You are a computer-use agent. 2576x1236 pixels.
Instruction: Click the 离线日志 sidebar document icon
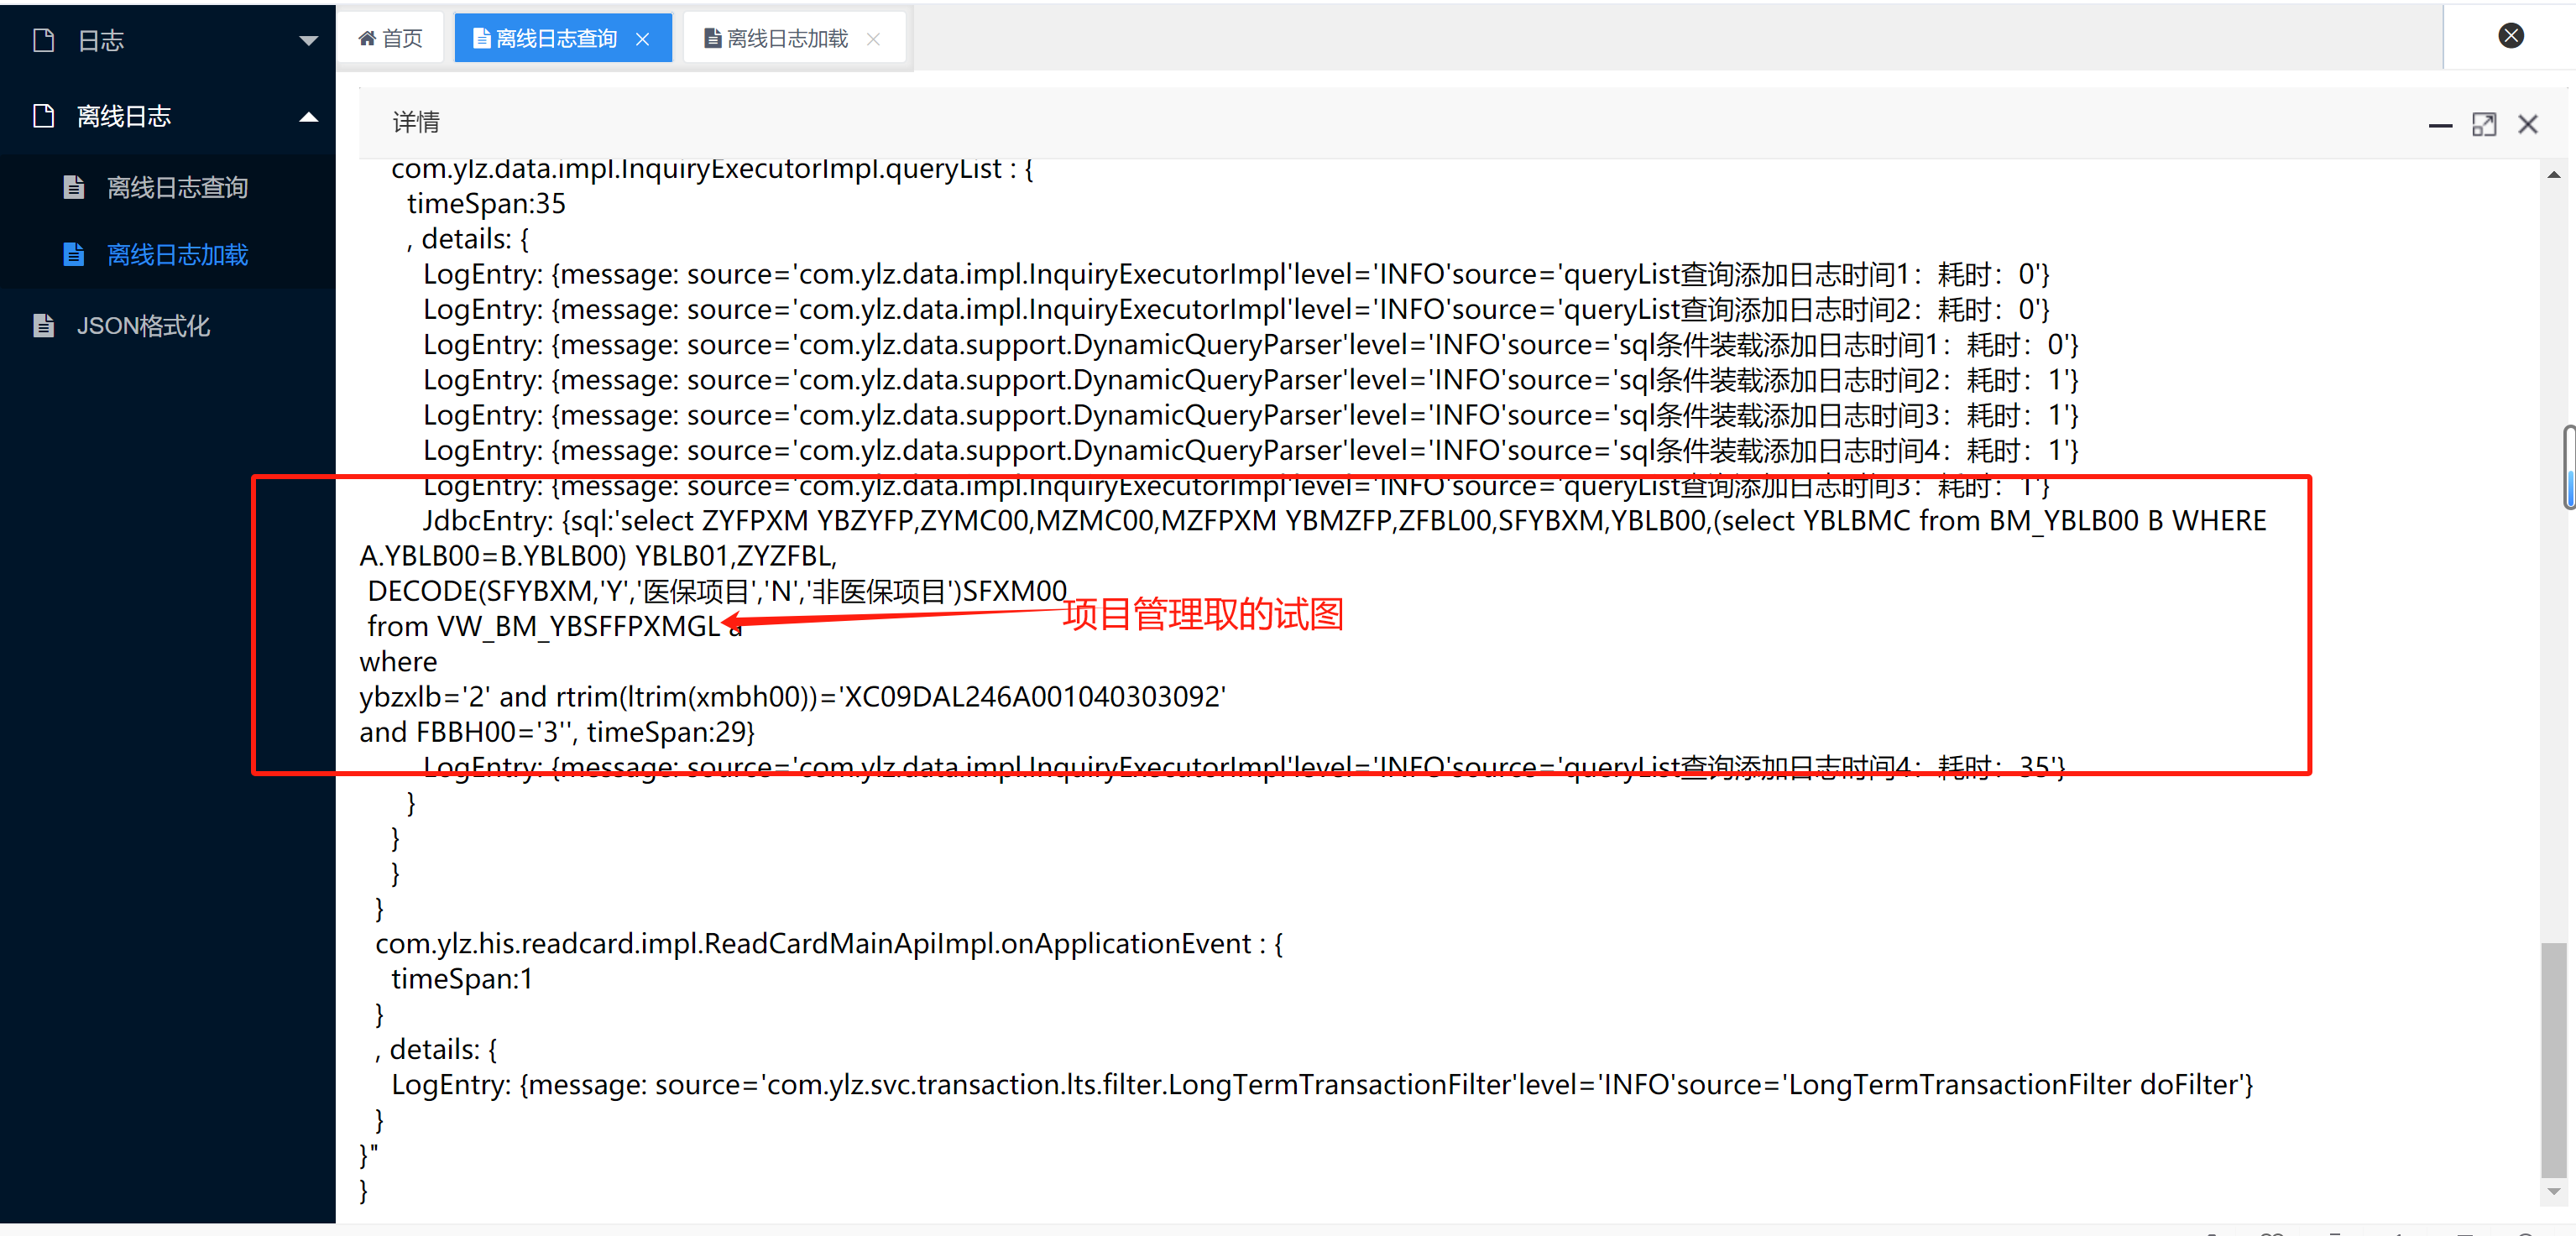point(43,116)
